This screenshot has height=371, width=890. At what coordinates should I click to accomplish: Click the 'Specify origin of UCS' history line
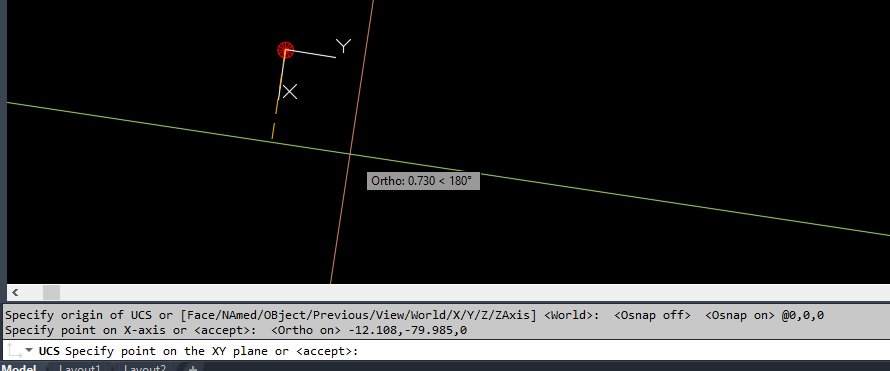click(x=414, y=315)
